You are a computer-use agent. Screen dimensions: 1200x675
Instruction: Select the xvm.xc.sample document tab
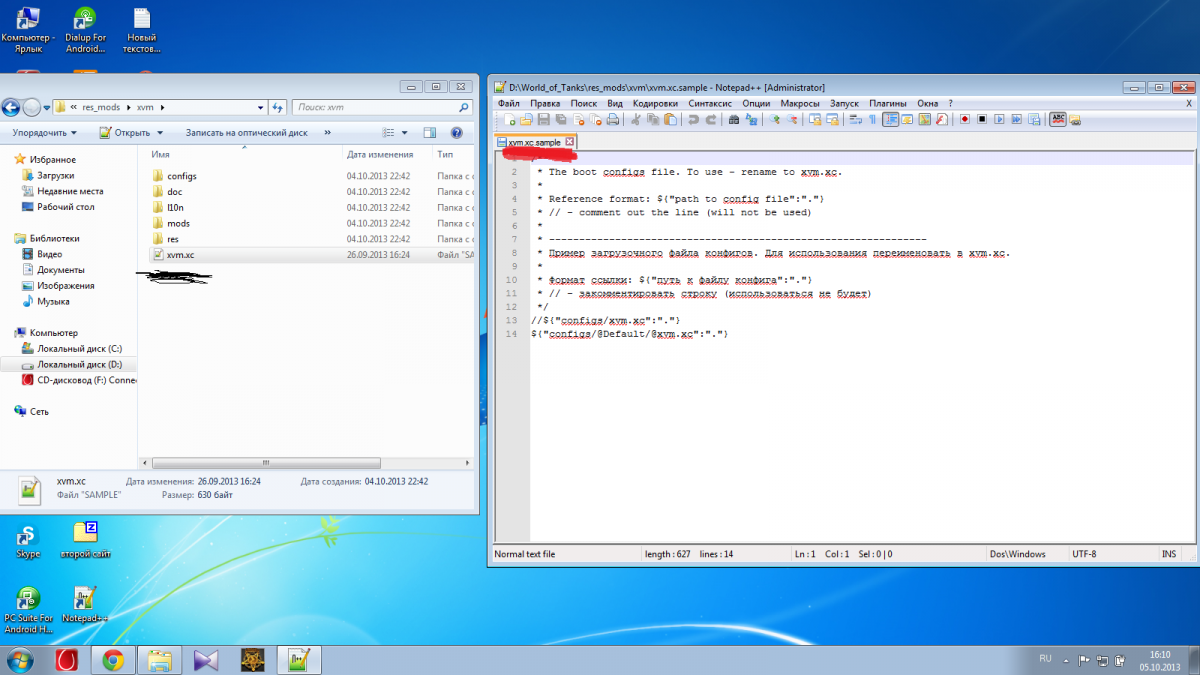tap(535, 143)
